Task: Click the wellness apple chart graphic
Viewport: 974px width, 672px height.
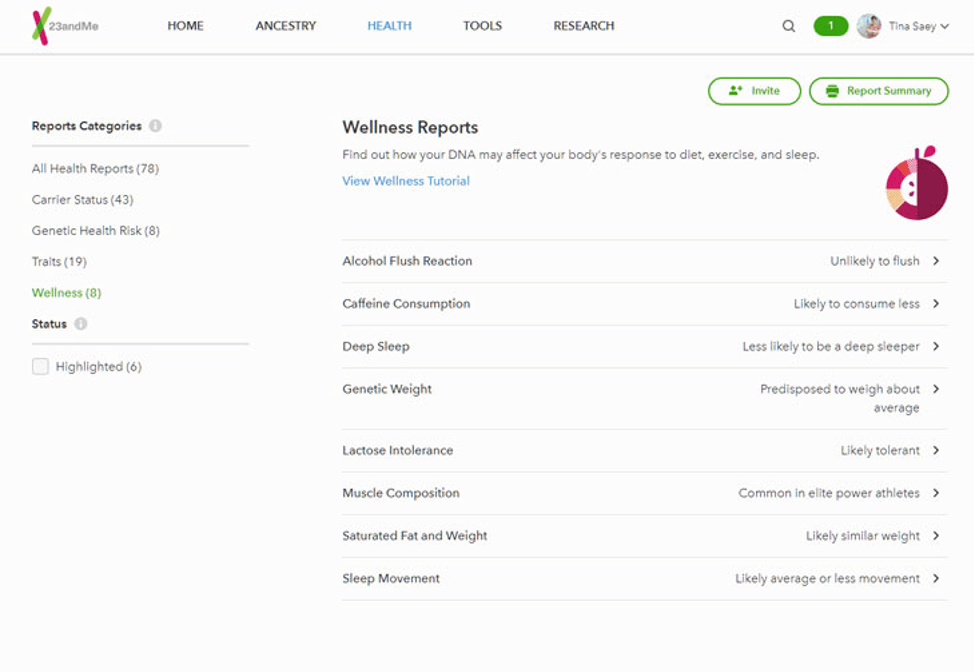Action: 917,185
